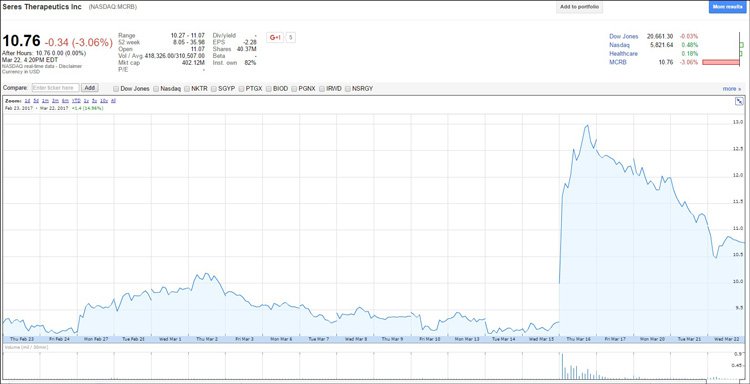The image size is (750, 384).
Task: Tick the Nasdaq compare checkbox
Action: click(x=156, y=88)
